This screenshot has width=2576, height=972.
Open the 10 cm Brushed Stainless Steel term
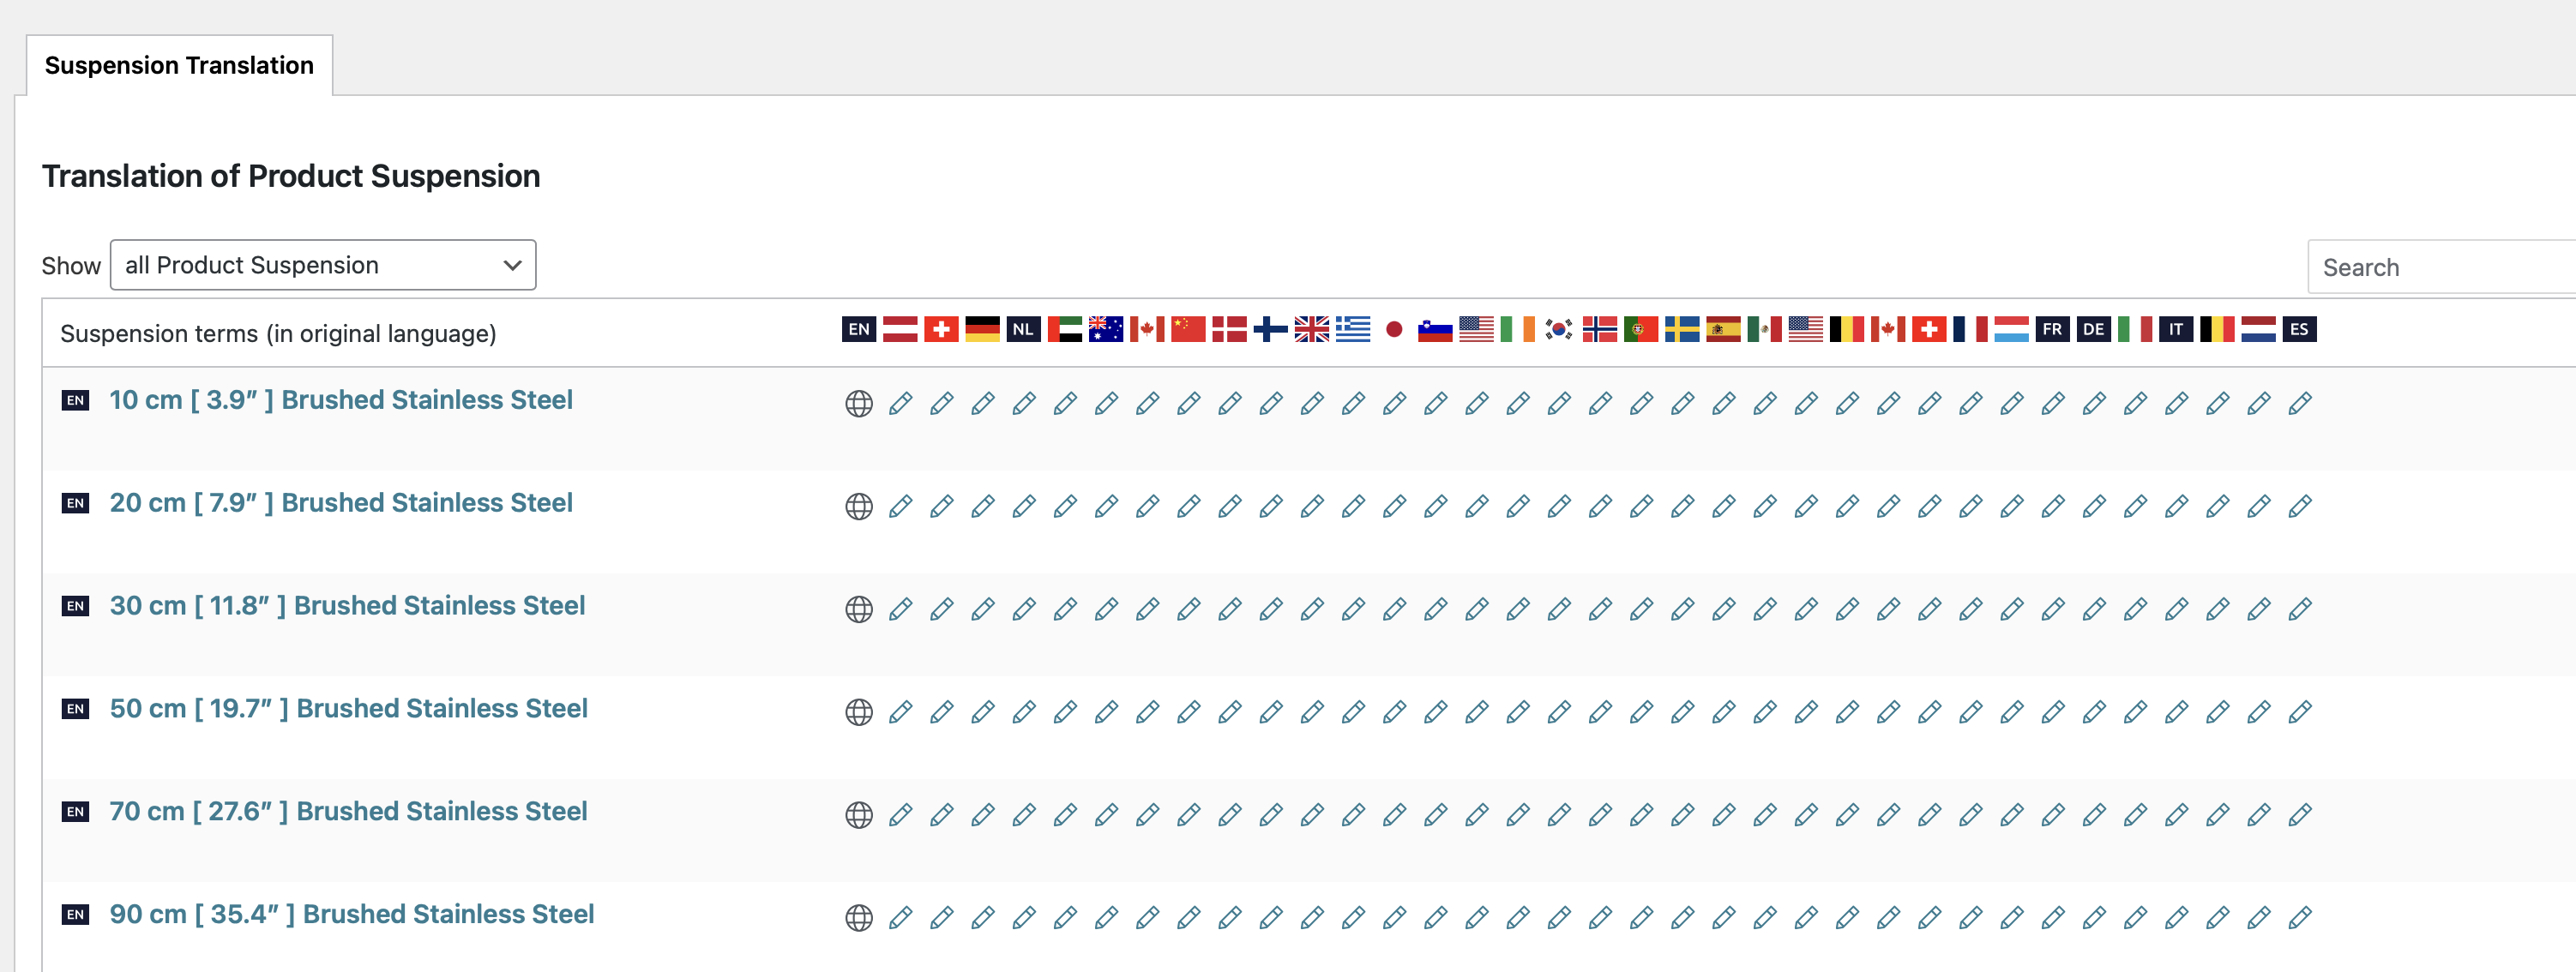tap(340, 400)
